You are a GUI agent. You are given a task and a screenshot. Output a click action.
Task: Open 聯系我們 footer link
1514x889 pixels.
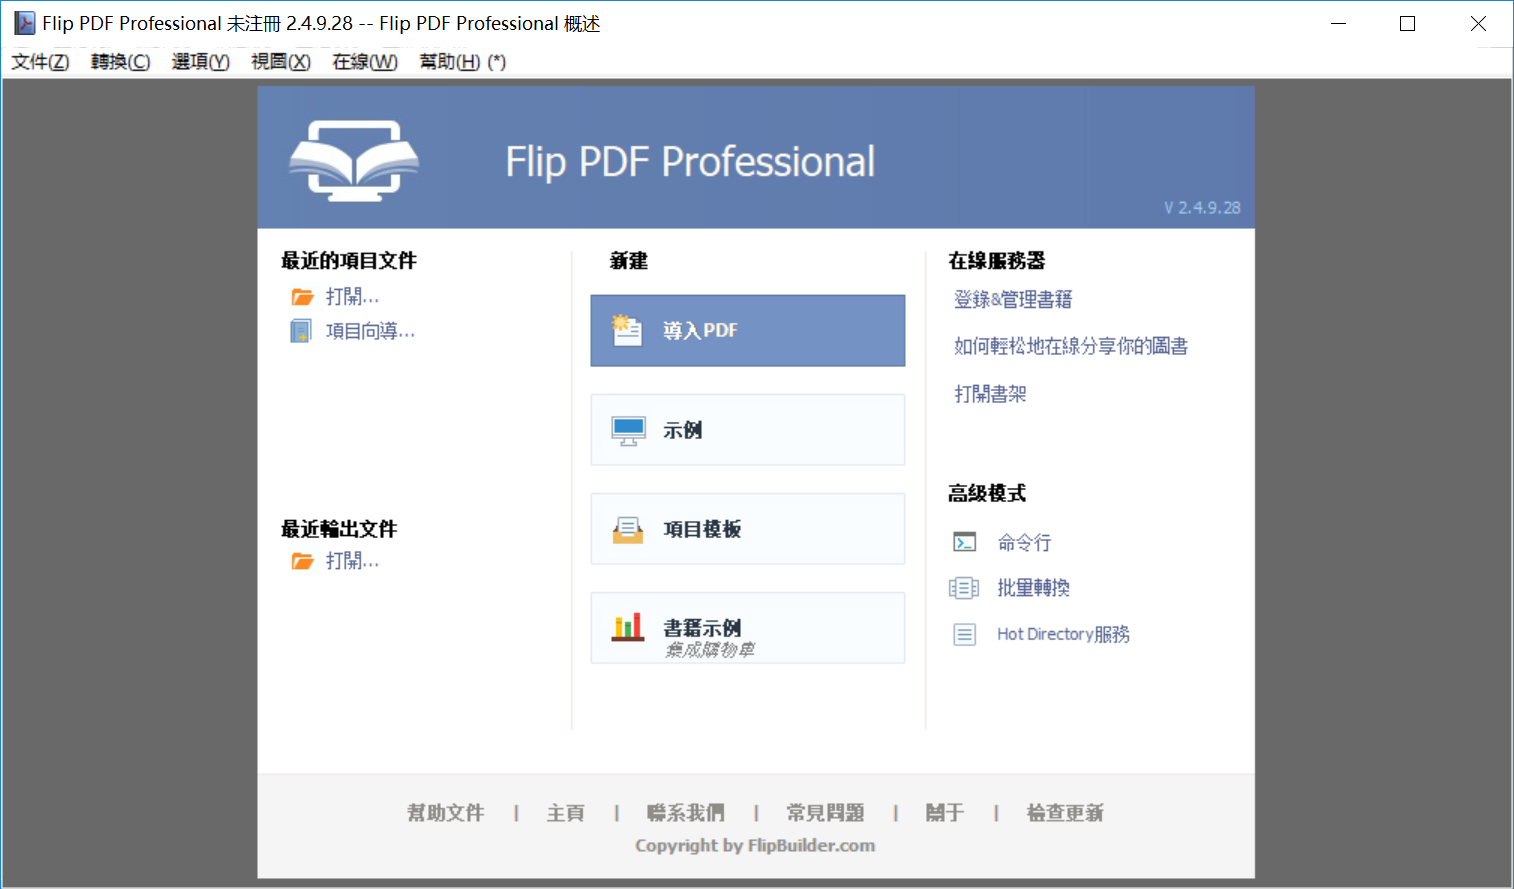click(x=685, y=813)
